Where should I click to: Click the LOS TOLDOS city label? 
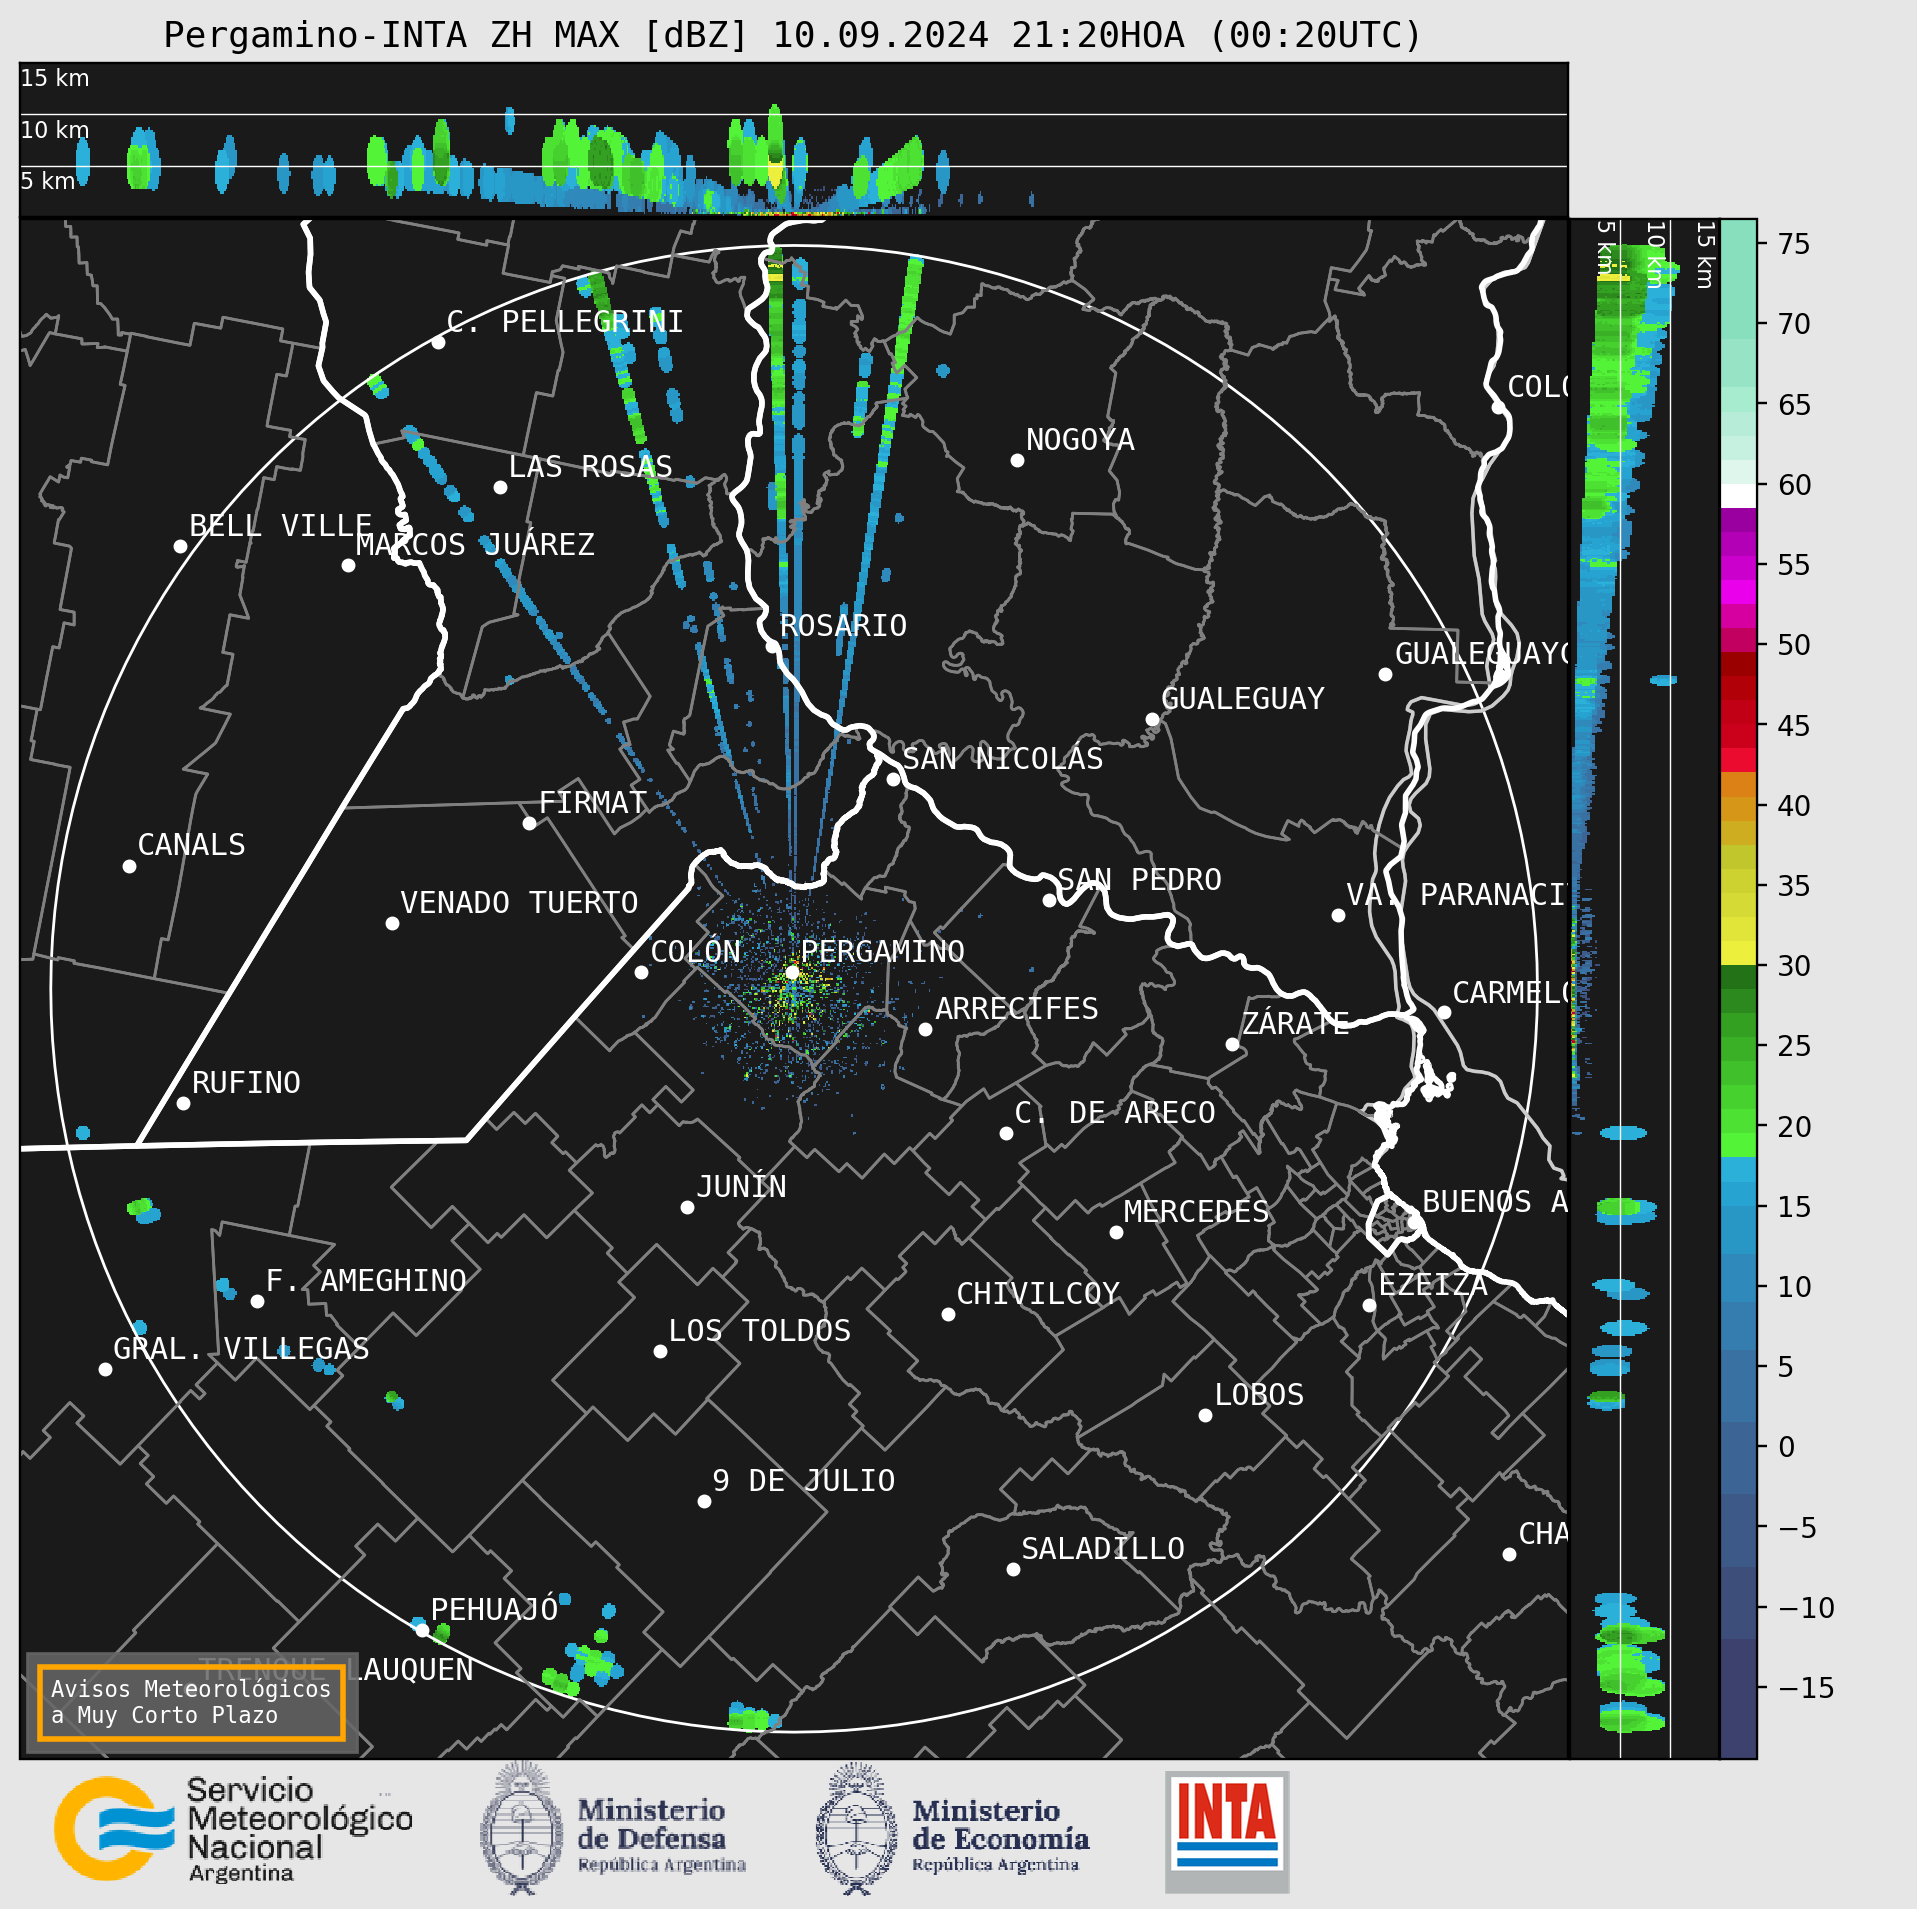760,1331
